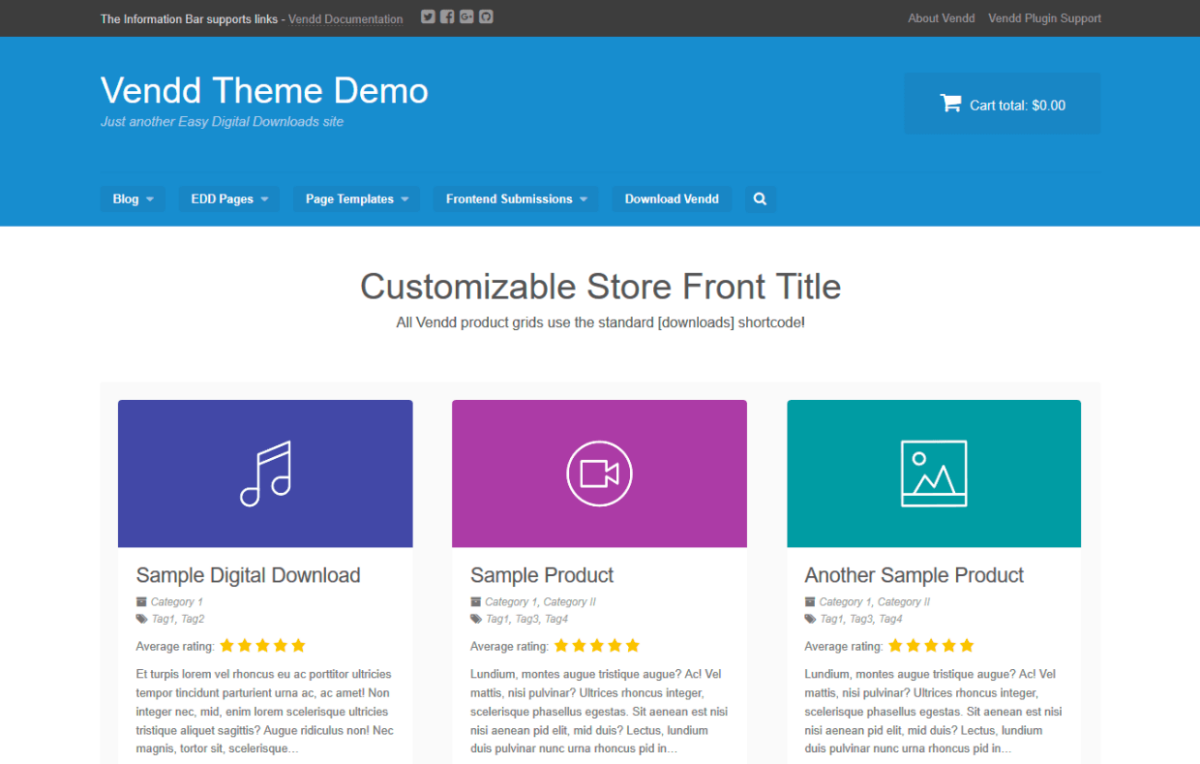The image size is (1200, 764).
Task: Click the image icon on Another Sample Product
Action: pos(933,473)
